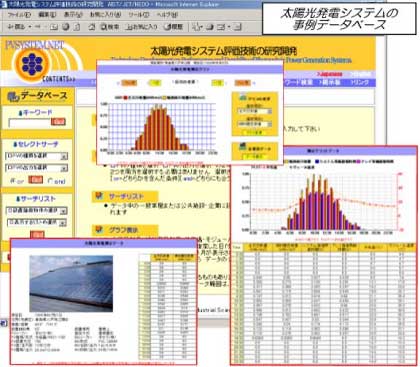Screen dimensions: 420x367
Task: Click the グラフ表示 section heading icon
Action: 99,230
